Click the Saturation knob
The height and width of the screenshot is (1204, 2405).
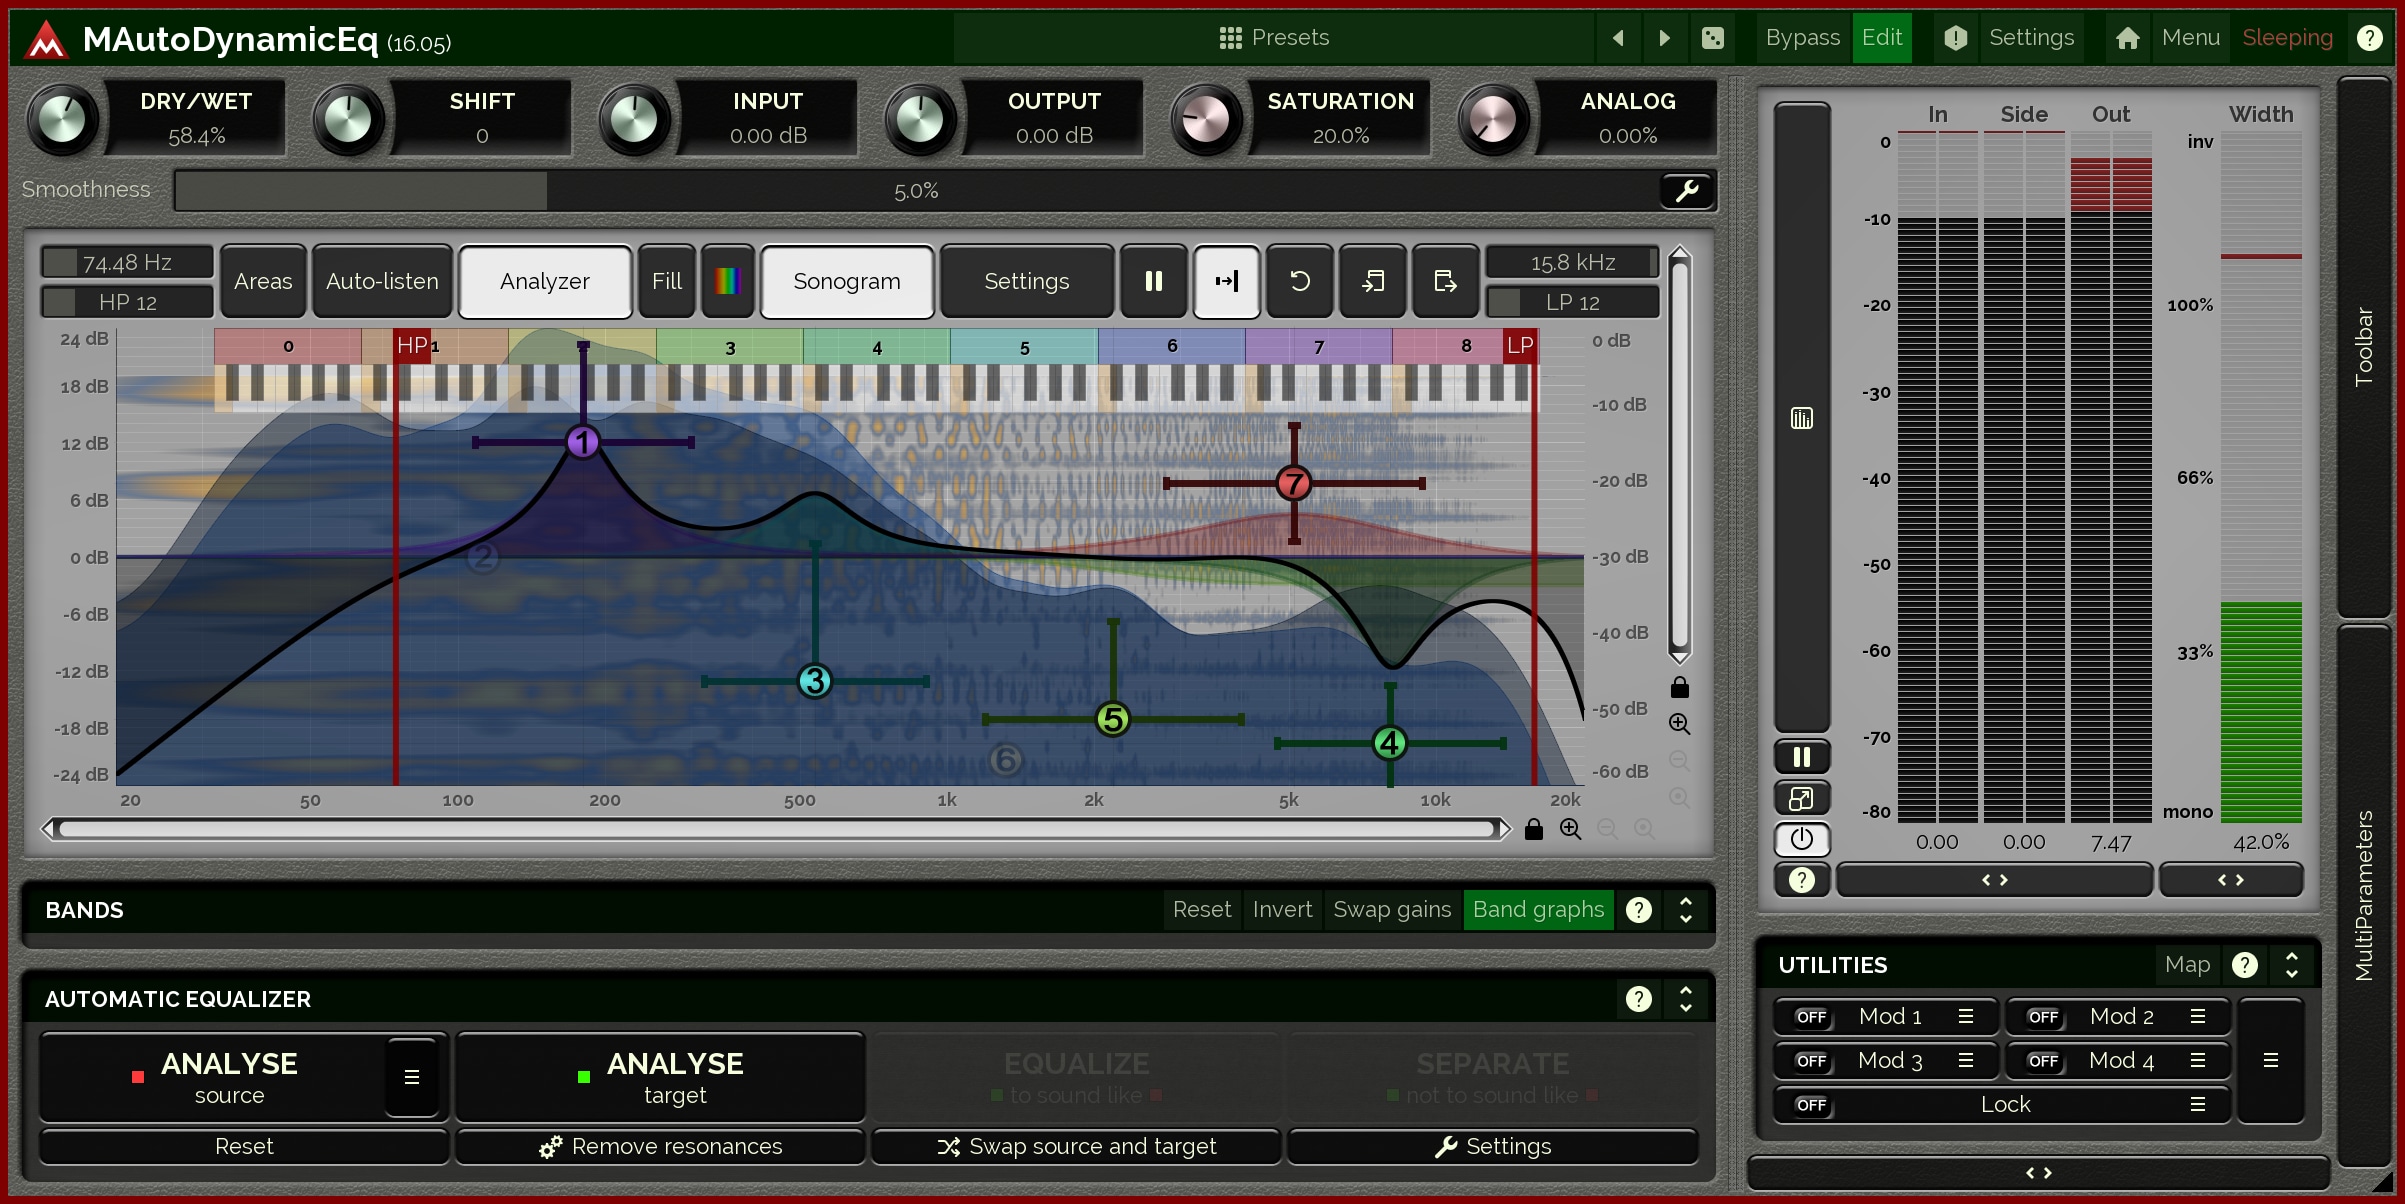click(x=1206, y=120)
